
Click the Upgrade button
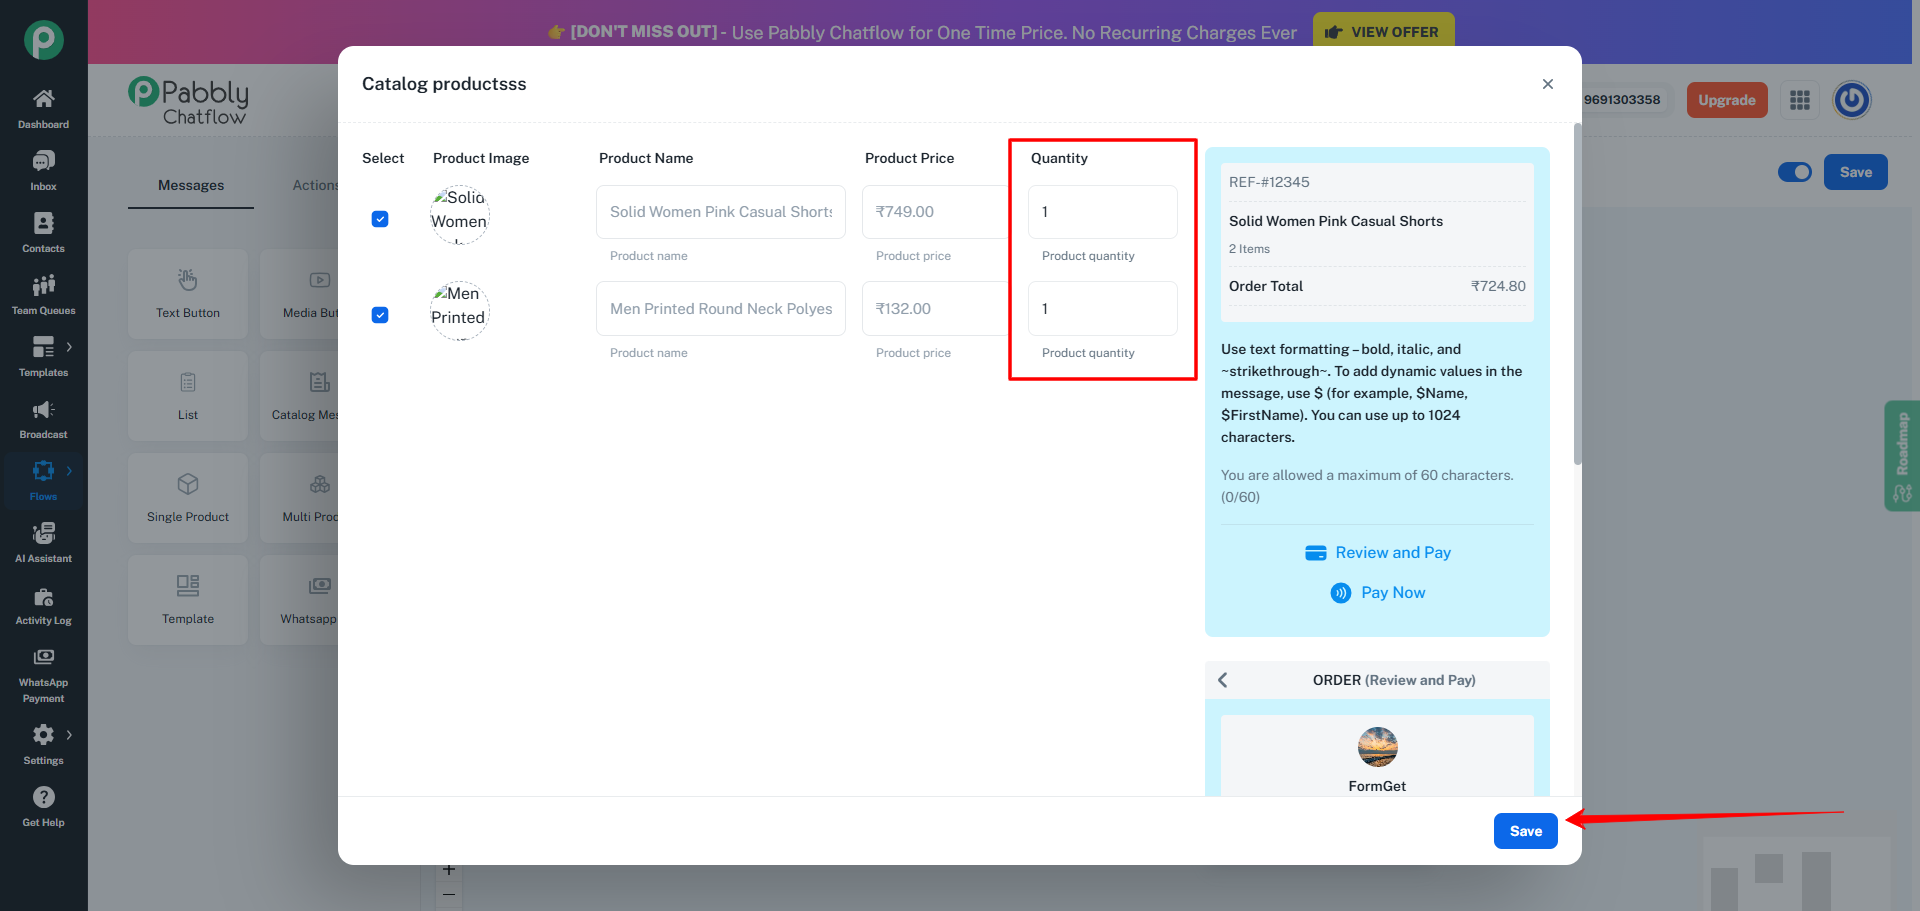pyautogui.click(x=1727, y=100)
